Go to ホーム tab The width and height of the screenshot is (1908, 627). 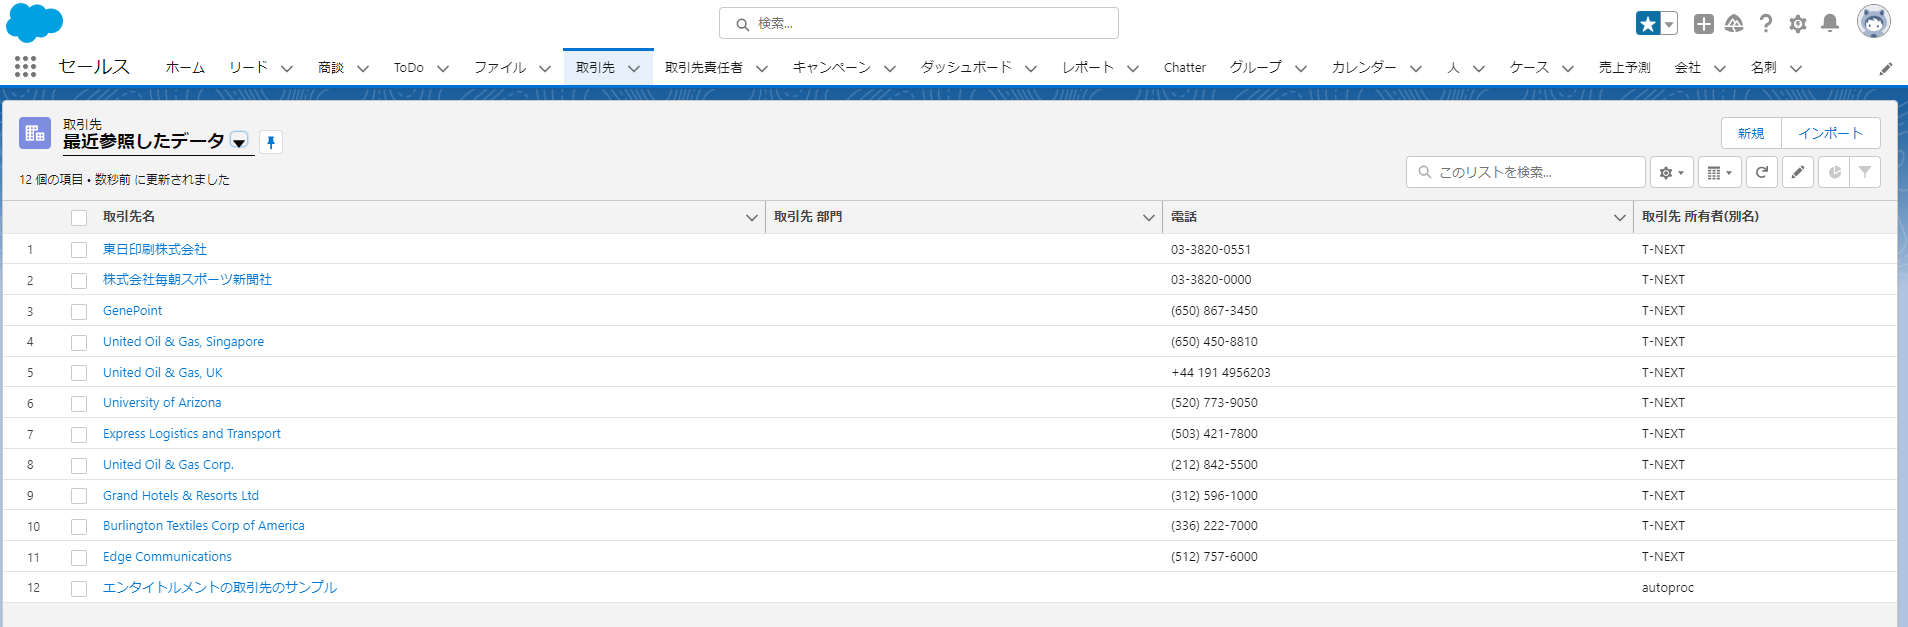click(x=185, y=67)
